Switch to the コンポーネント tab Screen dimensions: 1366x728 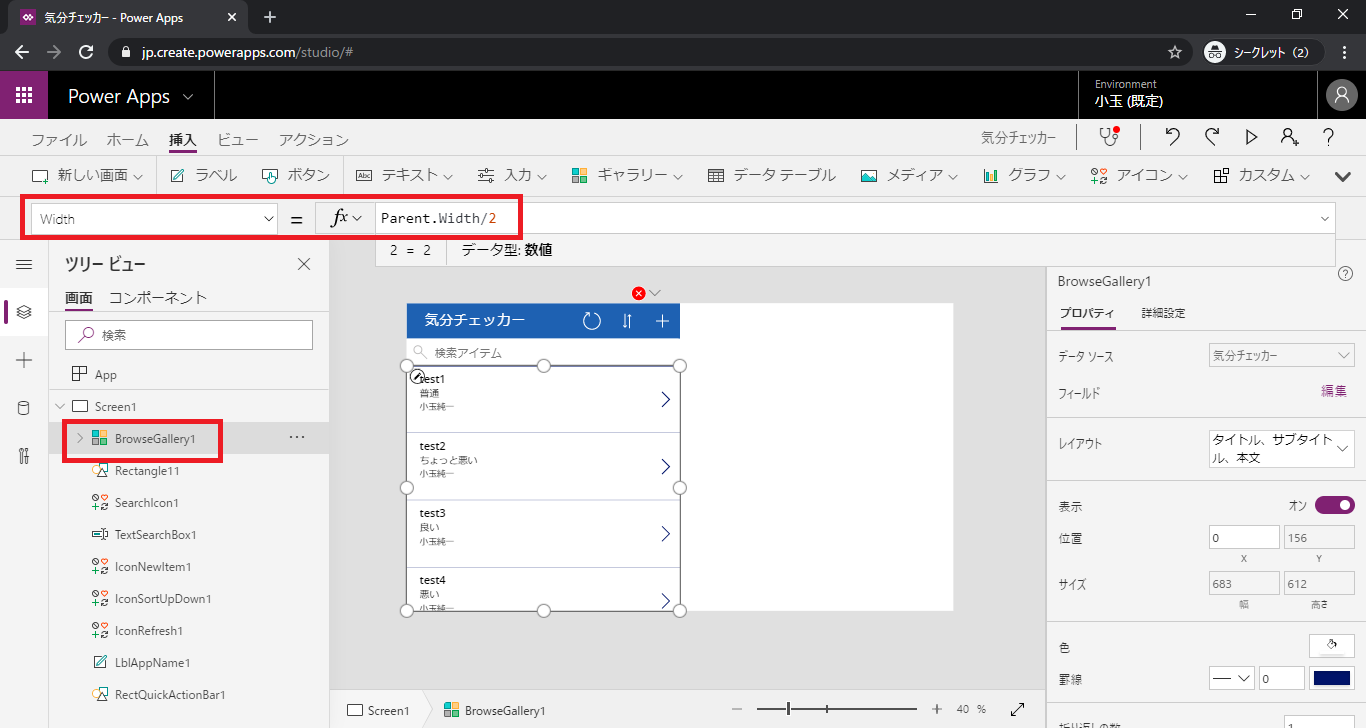point(158,298)
